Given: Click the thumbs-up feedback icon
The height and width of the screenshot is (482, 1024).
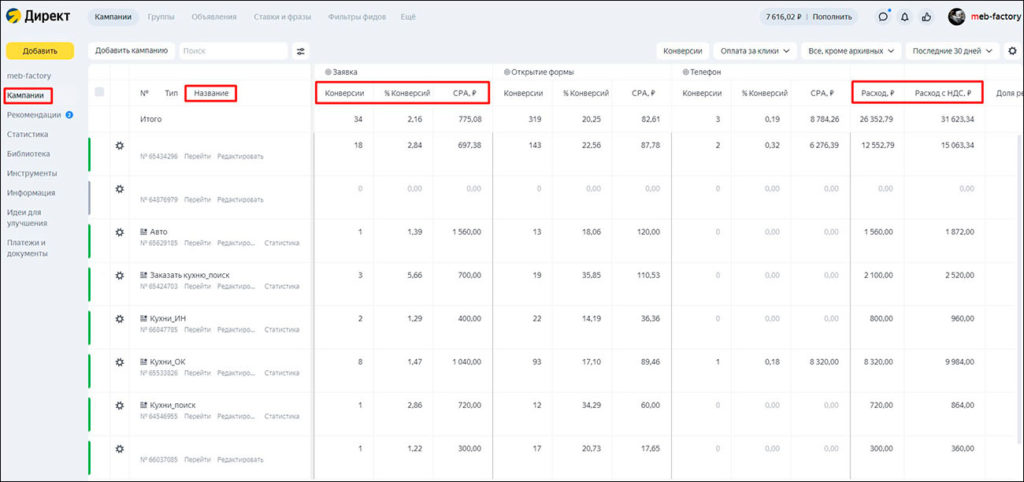Looking at the screenshot, I should (x=926, y=17).
